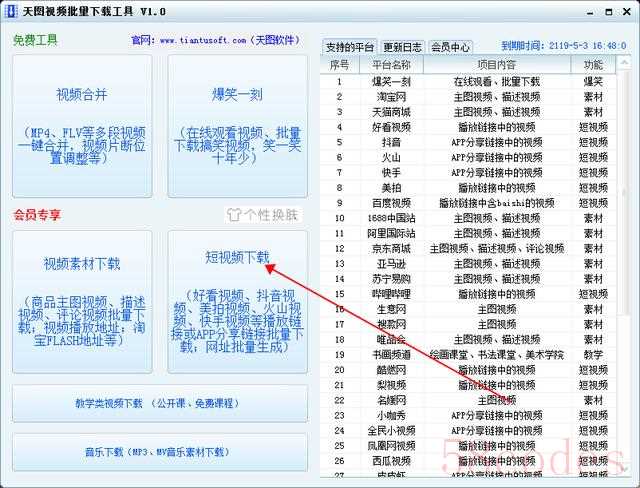The width and height of the screenshot is (640, 488).
Task: Select row 全民小视频
Action: (468, 430)
